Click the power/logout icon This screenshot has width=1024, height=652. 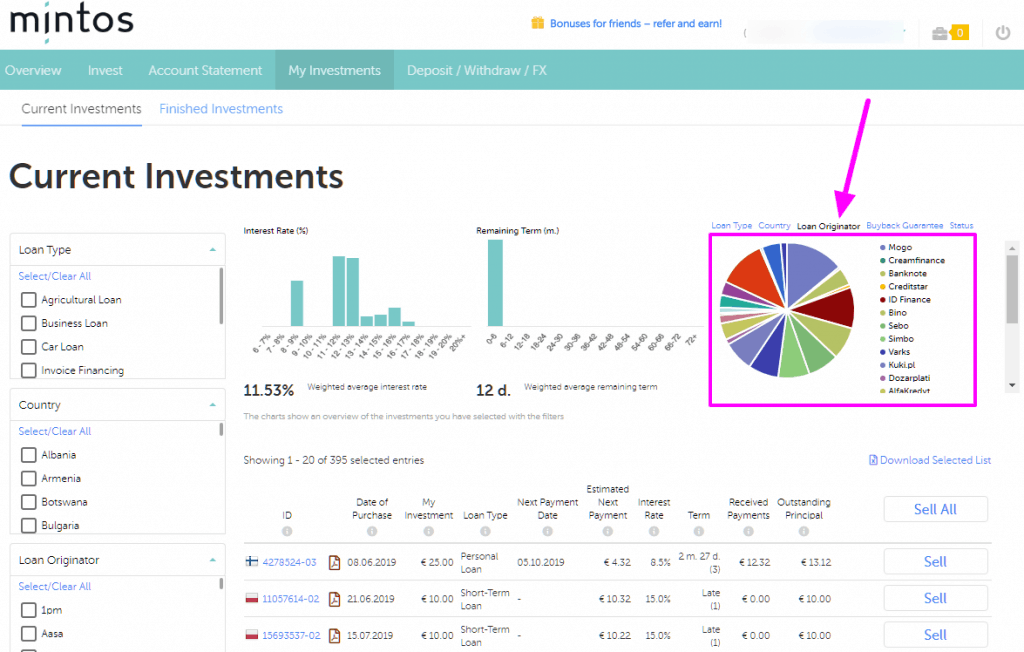(1002, 31)
